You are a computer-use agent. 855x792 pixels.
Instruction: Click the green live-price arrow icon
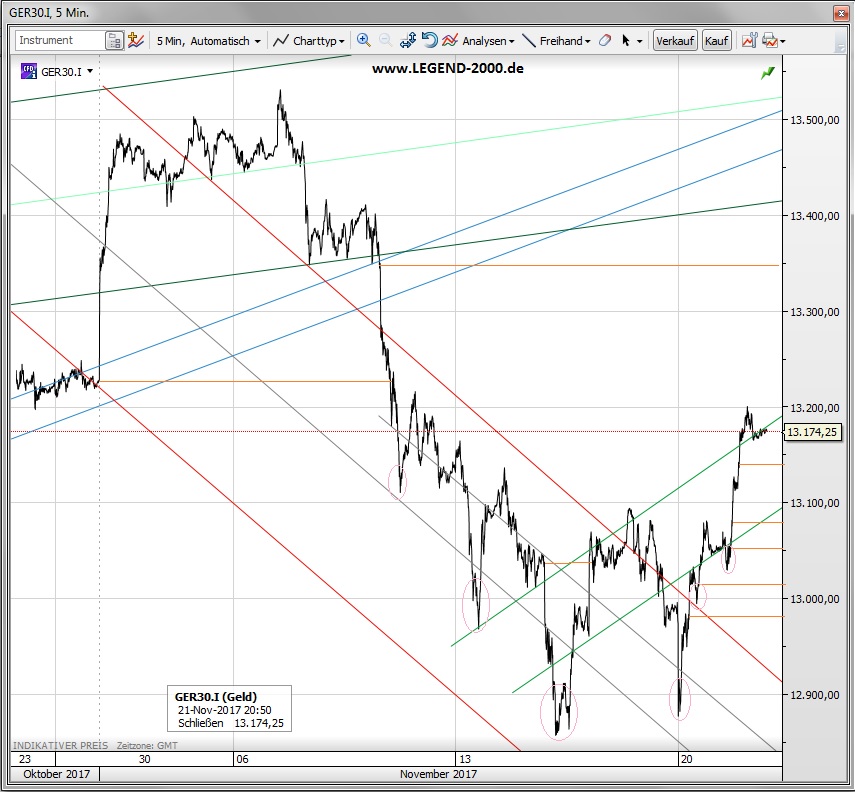pos(768,73)
